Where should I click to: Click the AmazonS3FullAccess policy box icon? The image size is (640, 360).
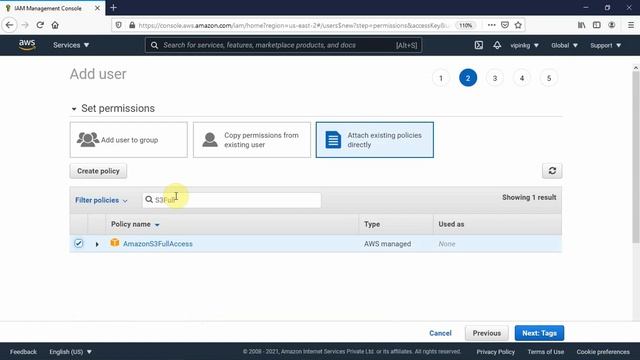coord(115,243)
